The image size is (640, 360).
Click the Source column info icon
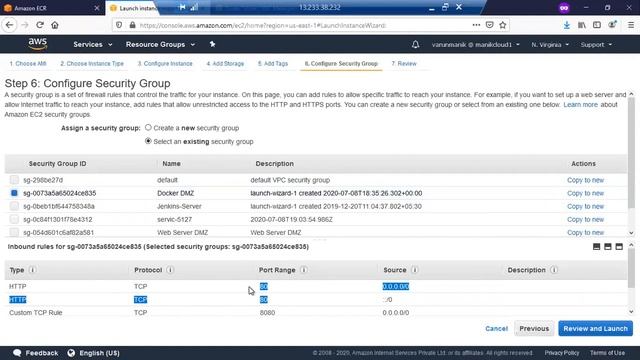point(414,270)
